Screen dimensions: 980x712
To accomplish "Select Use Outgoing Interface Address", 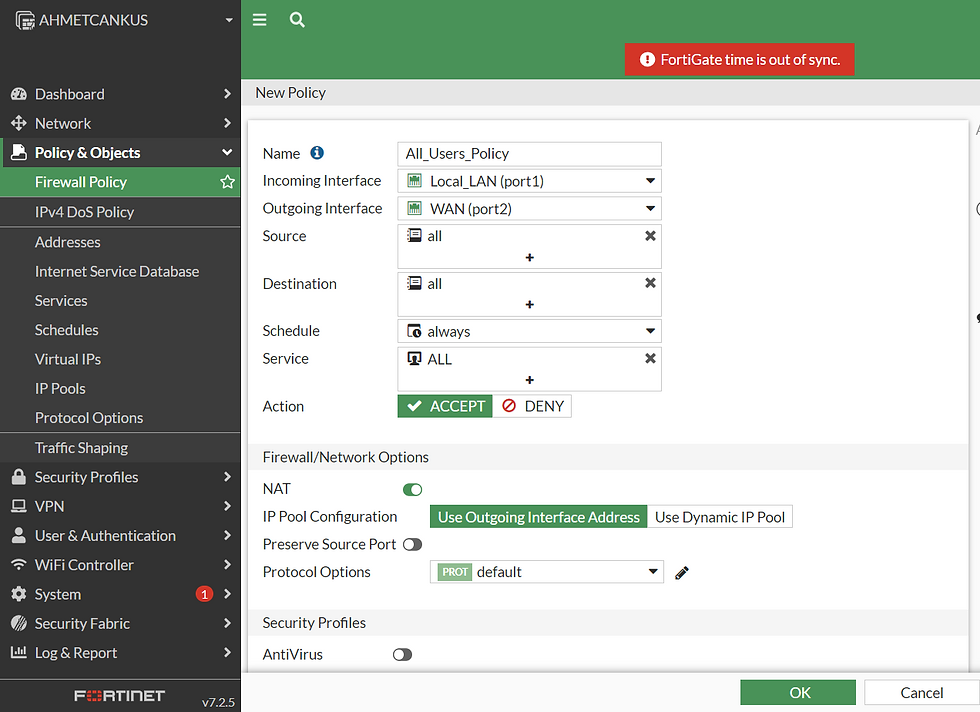I will pos(539,517).
